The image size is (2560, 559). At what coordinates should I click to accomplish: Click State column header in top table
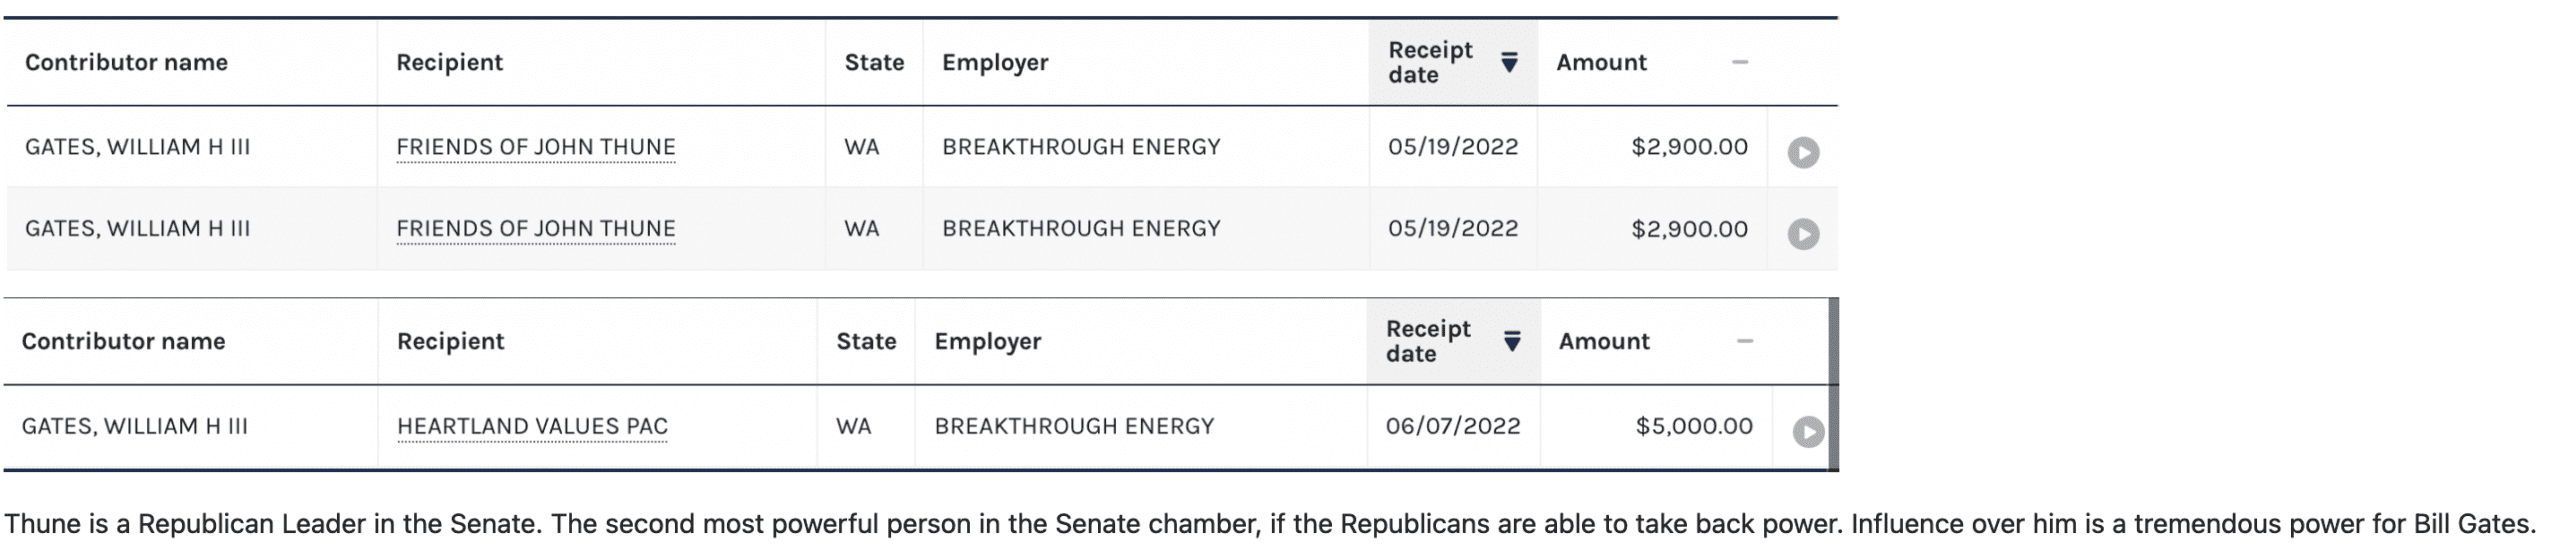pyautogui.click(x=874, y=62)
